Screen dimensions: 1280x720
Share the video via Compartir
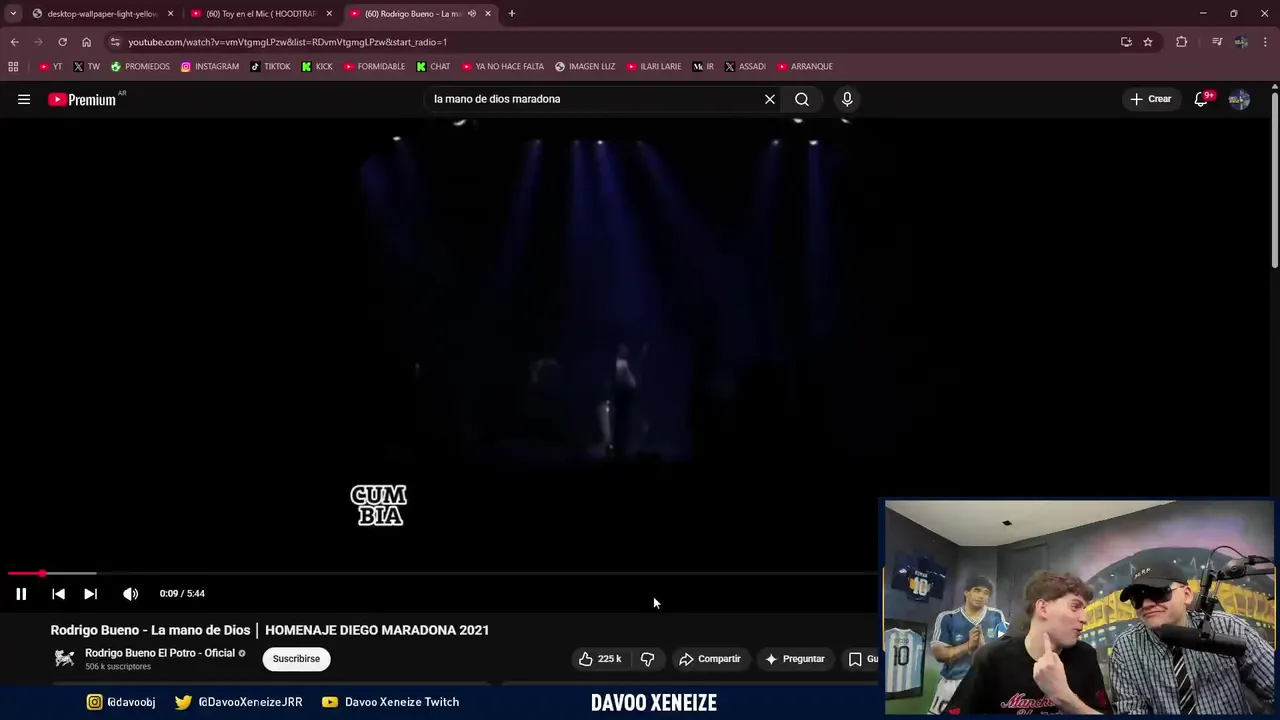point(710,659)
